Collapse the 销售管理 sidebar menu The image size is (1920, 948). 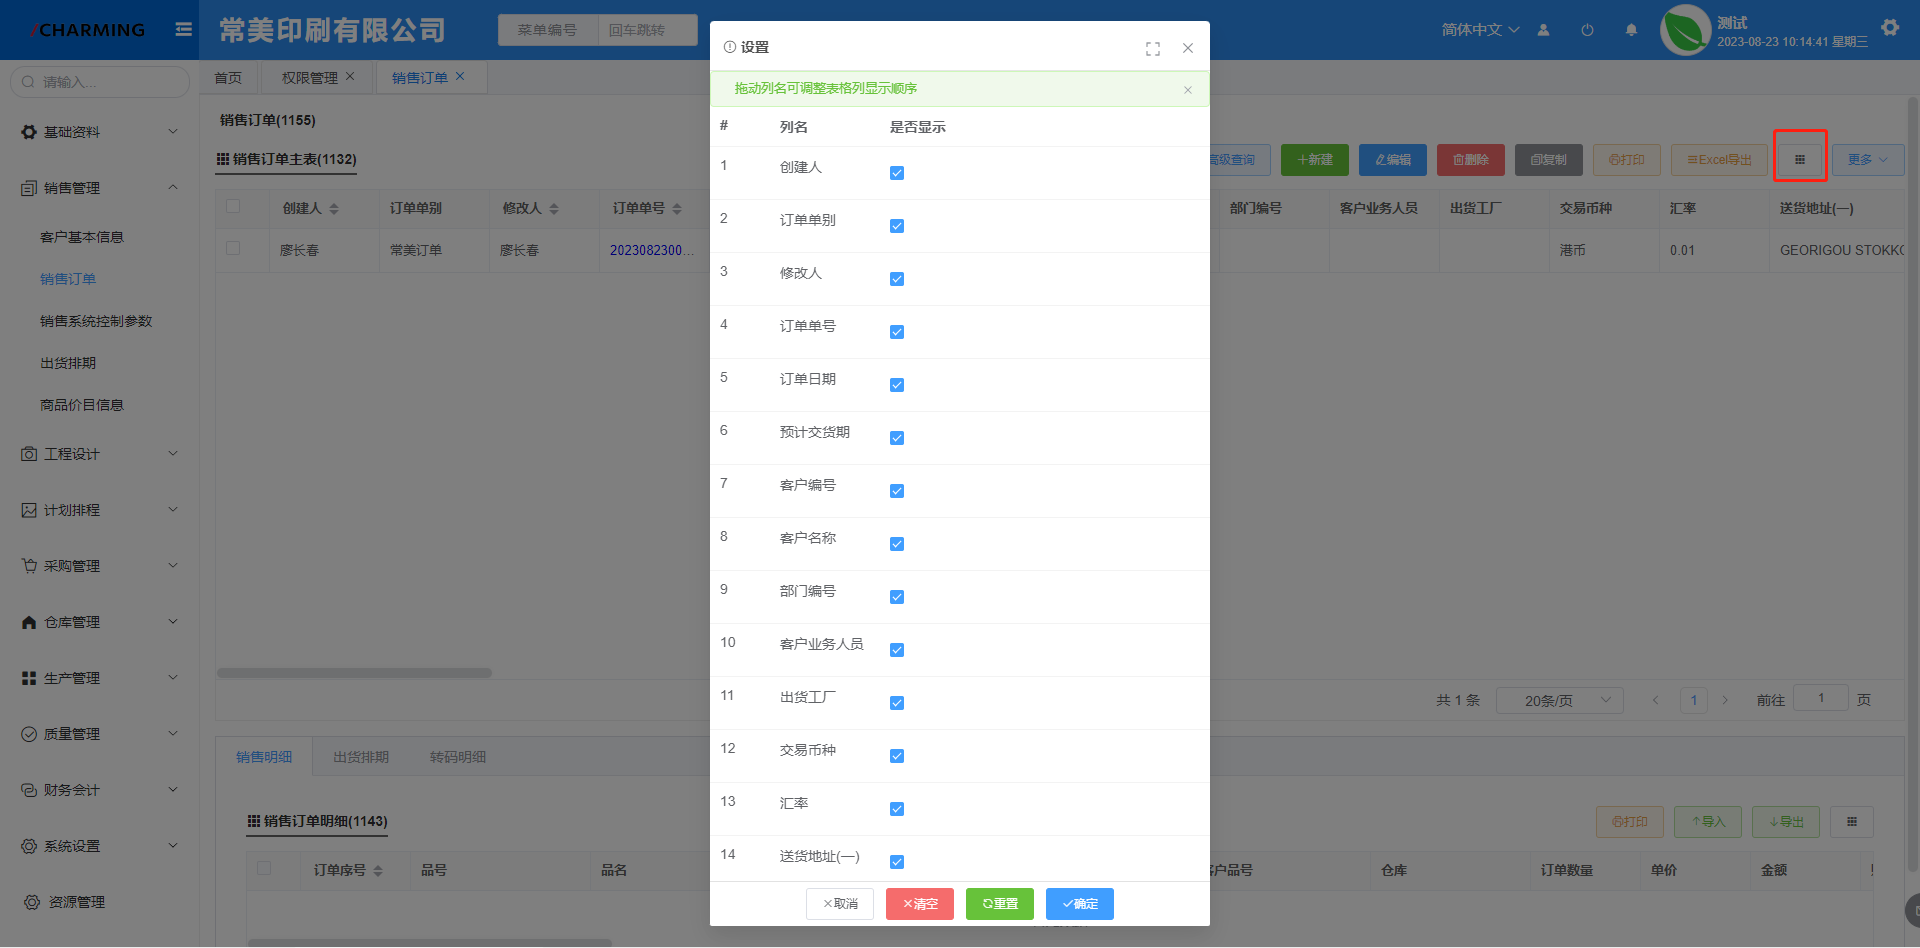[x=100, y=188]
